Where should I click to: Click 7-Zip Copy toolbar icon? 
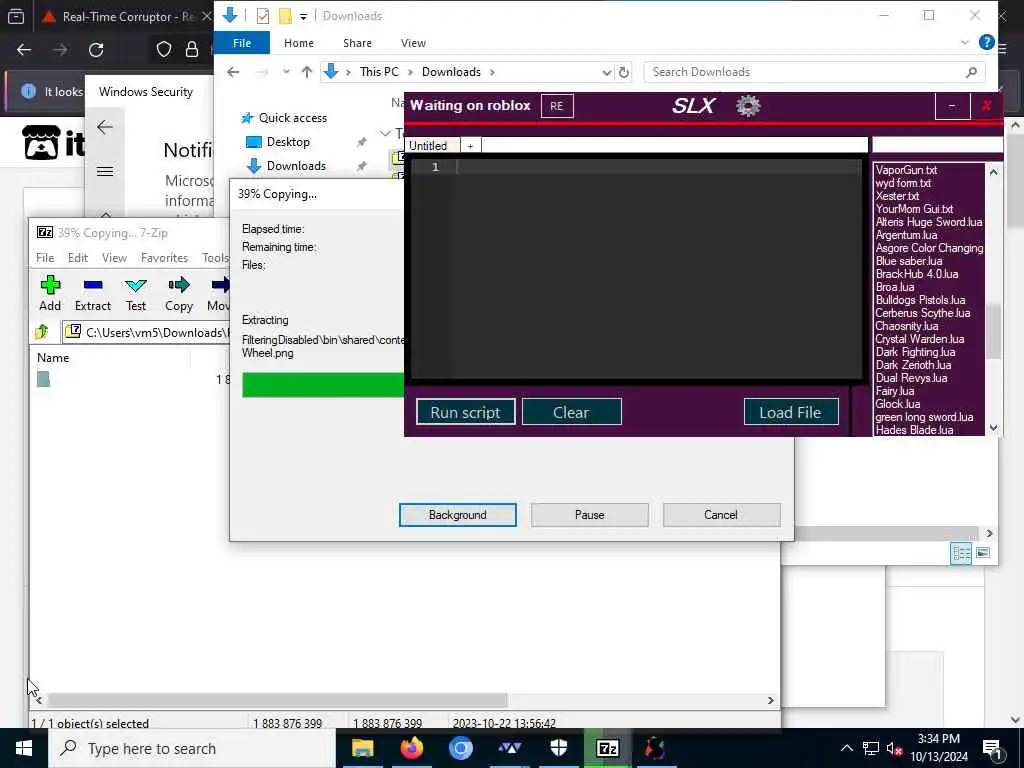tap(179, 293)
